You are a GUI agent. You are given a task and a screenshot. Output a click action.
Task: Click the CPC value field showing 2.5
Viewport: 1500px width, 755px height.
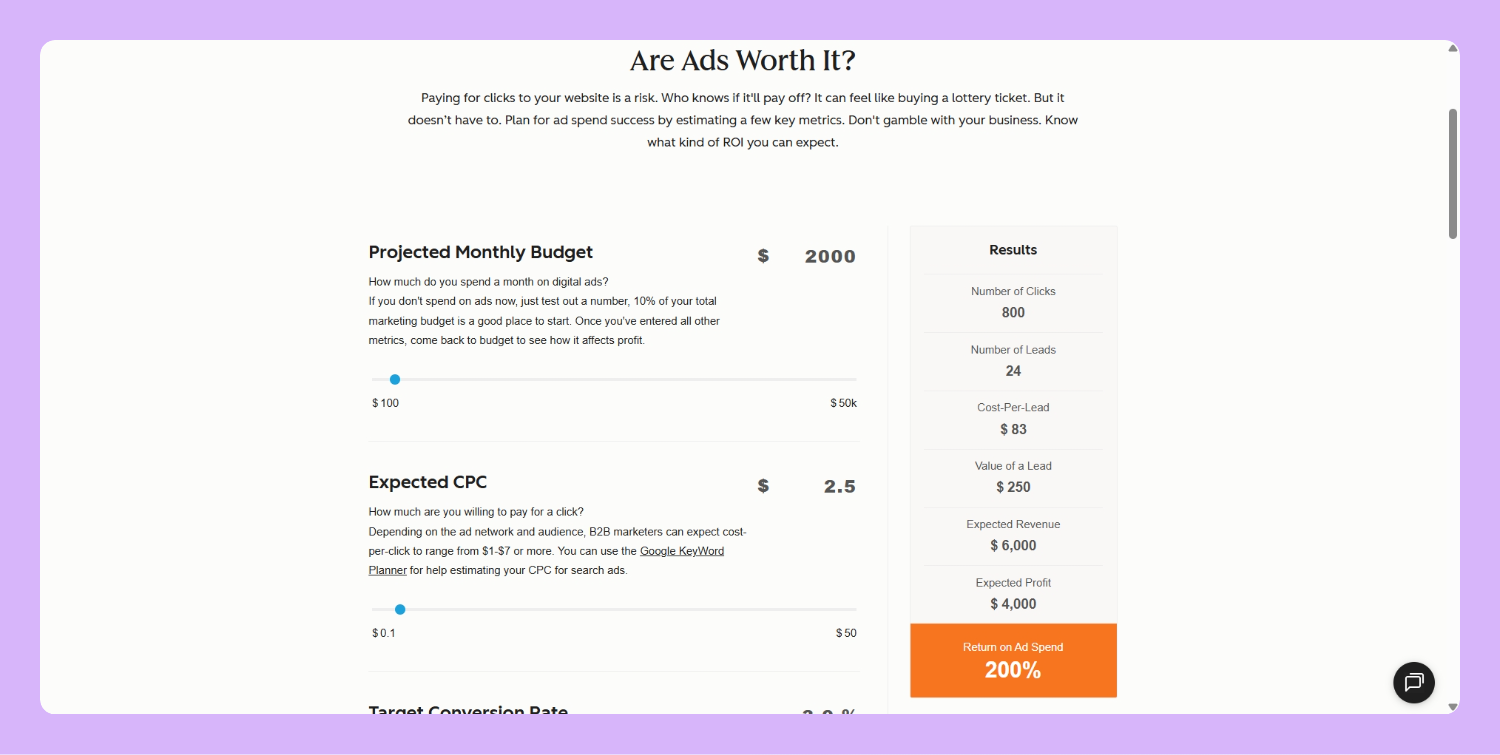tap(839, 487)
